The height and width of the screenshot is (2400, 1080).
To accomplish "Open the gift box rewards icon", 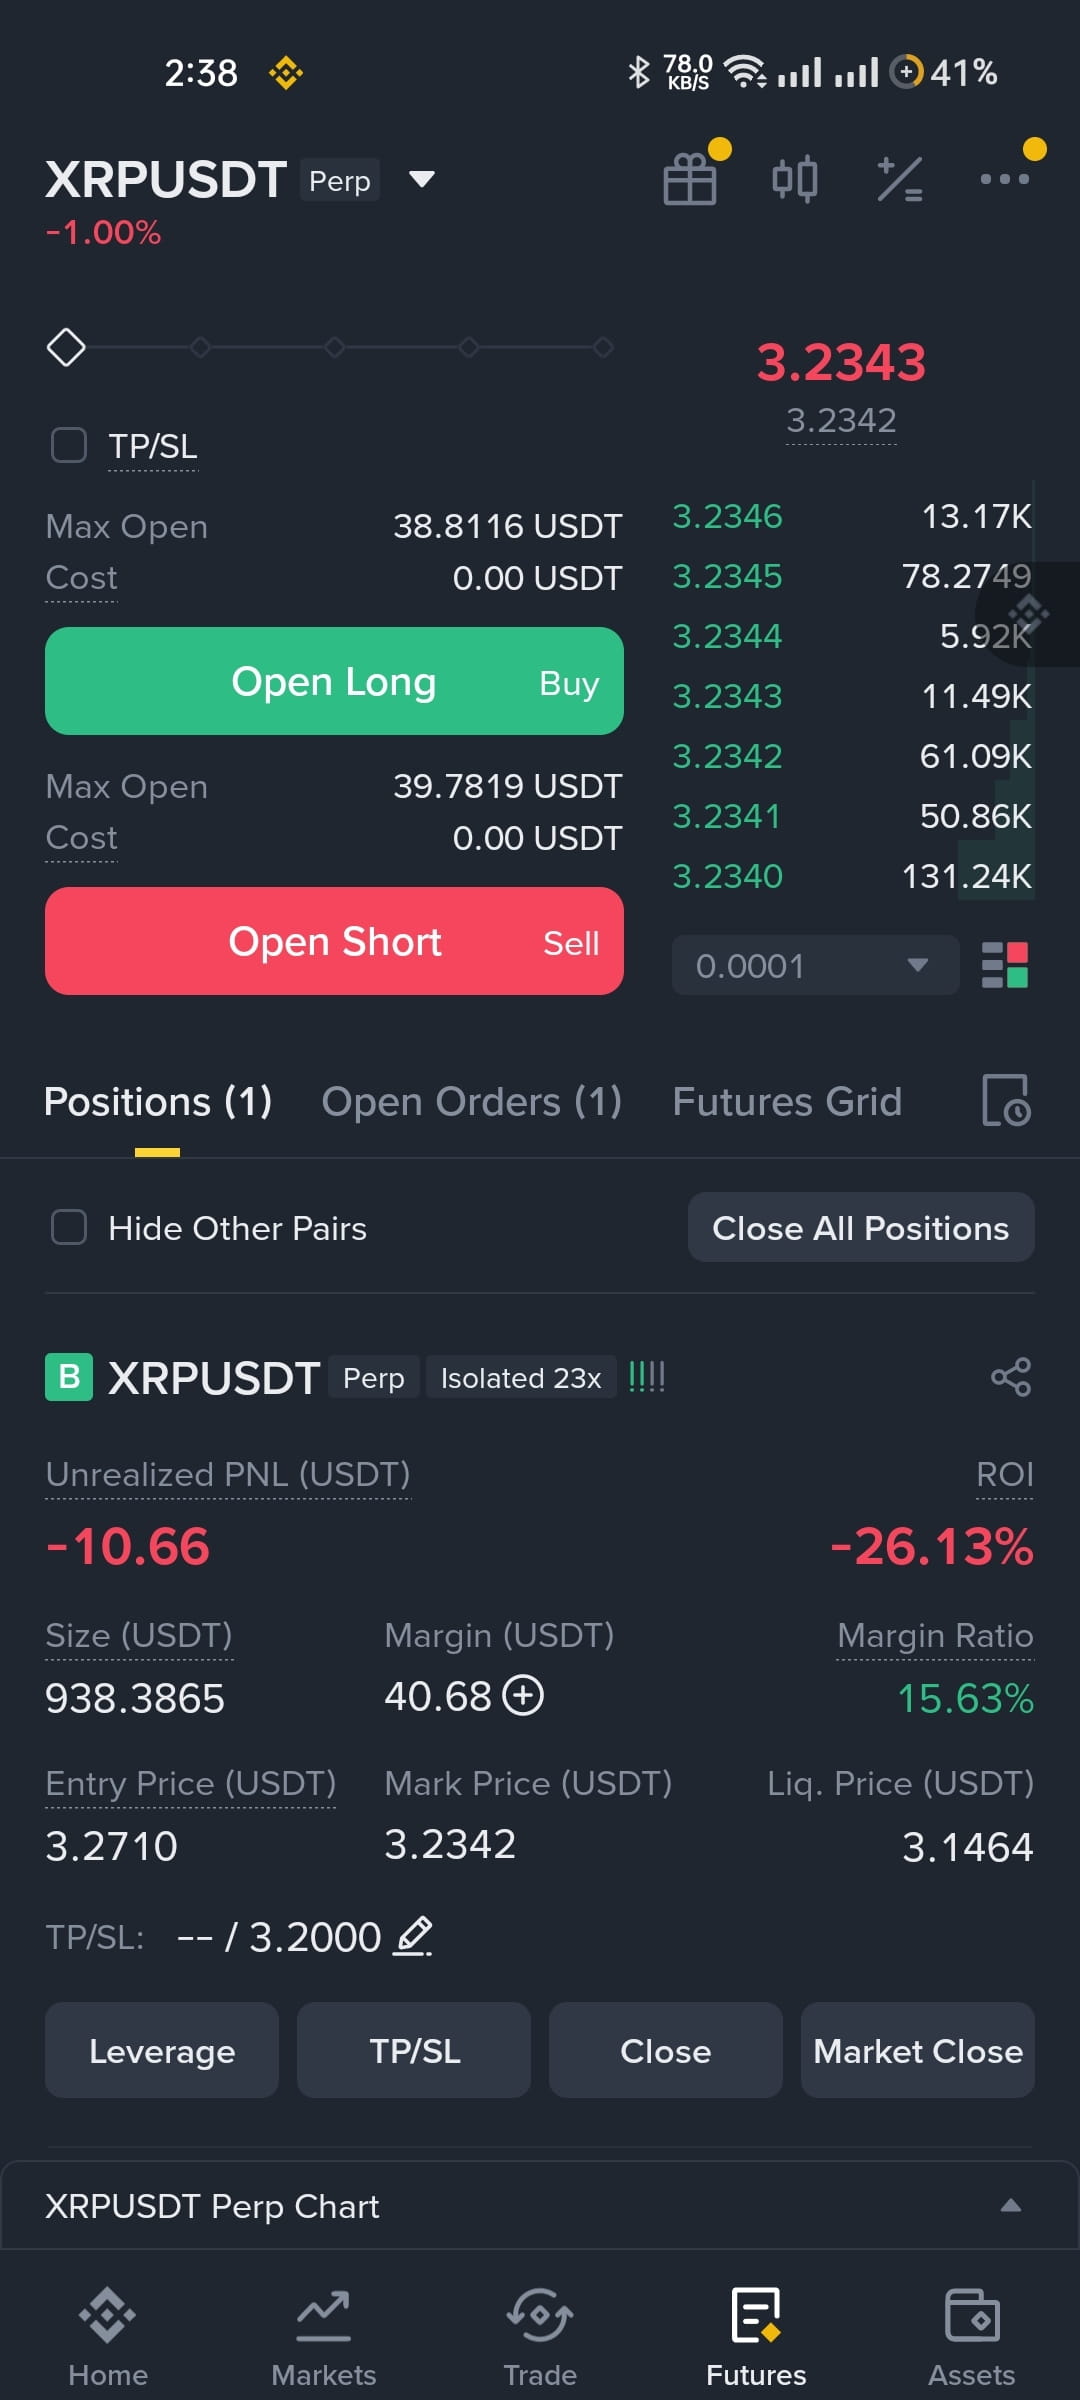I will pos(690,180).
